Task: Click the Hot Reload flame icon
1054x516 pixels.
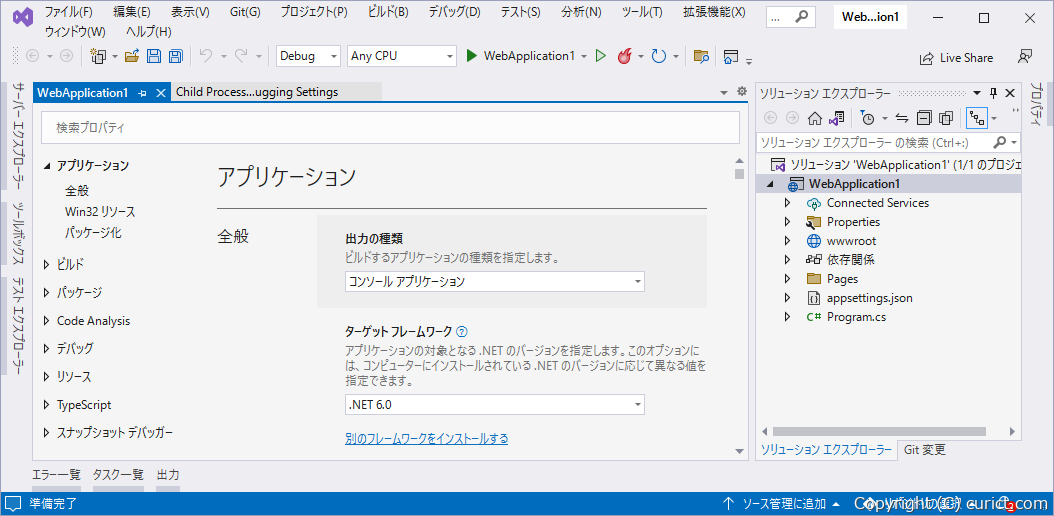Action: [x=624, y=56]
